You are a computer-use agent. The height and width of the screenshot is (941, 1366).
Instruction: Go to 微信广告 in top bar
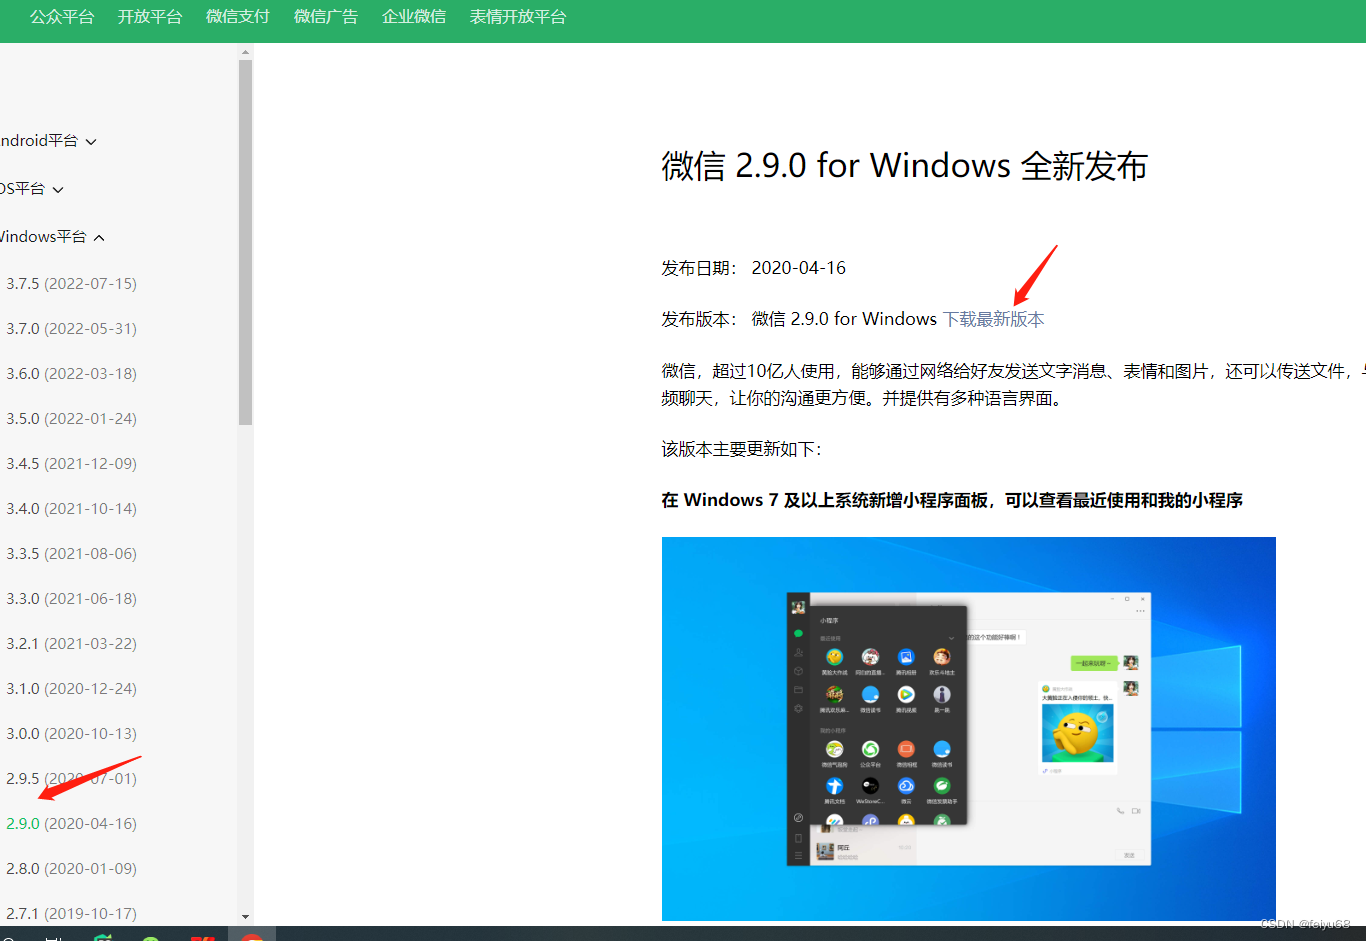pos(326,17)
